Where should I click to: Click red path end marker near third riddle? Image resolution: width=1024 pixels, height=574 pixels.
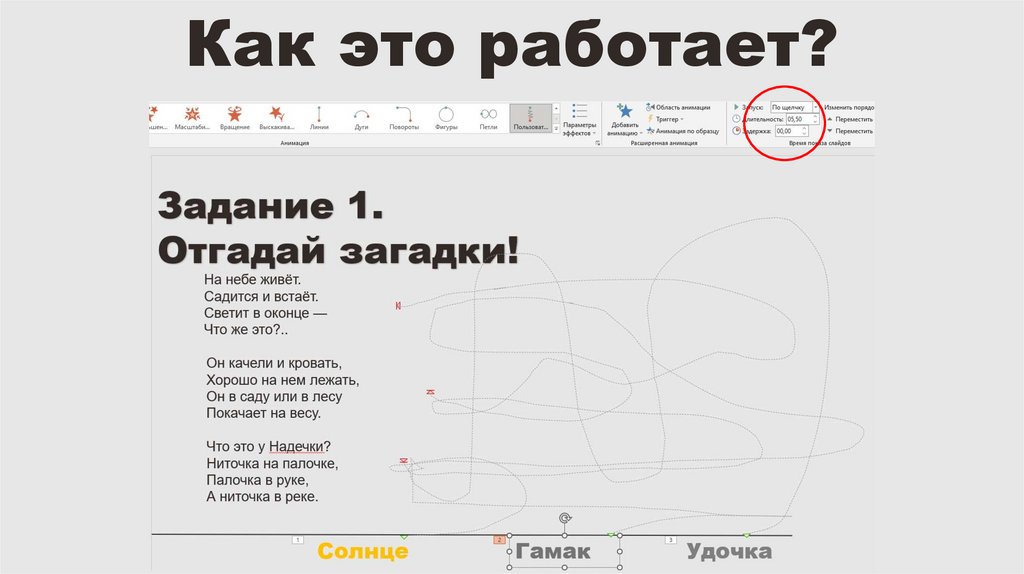(404, 461)
